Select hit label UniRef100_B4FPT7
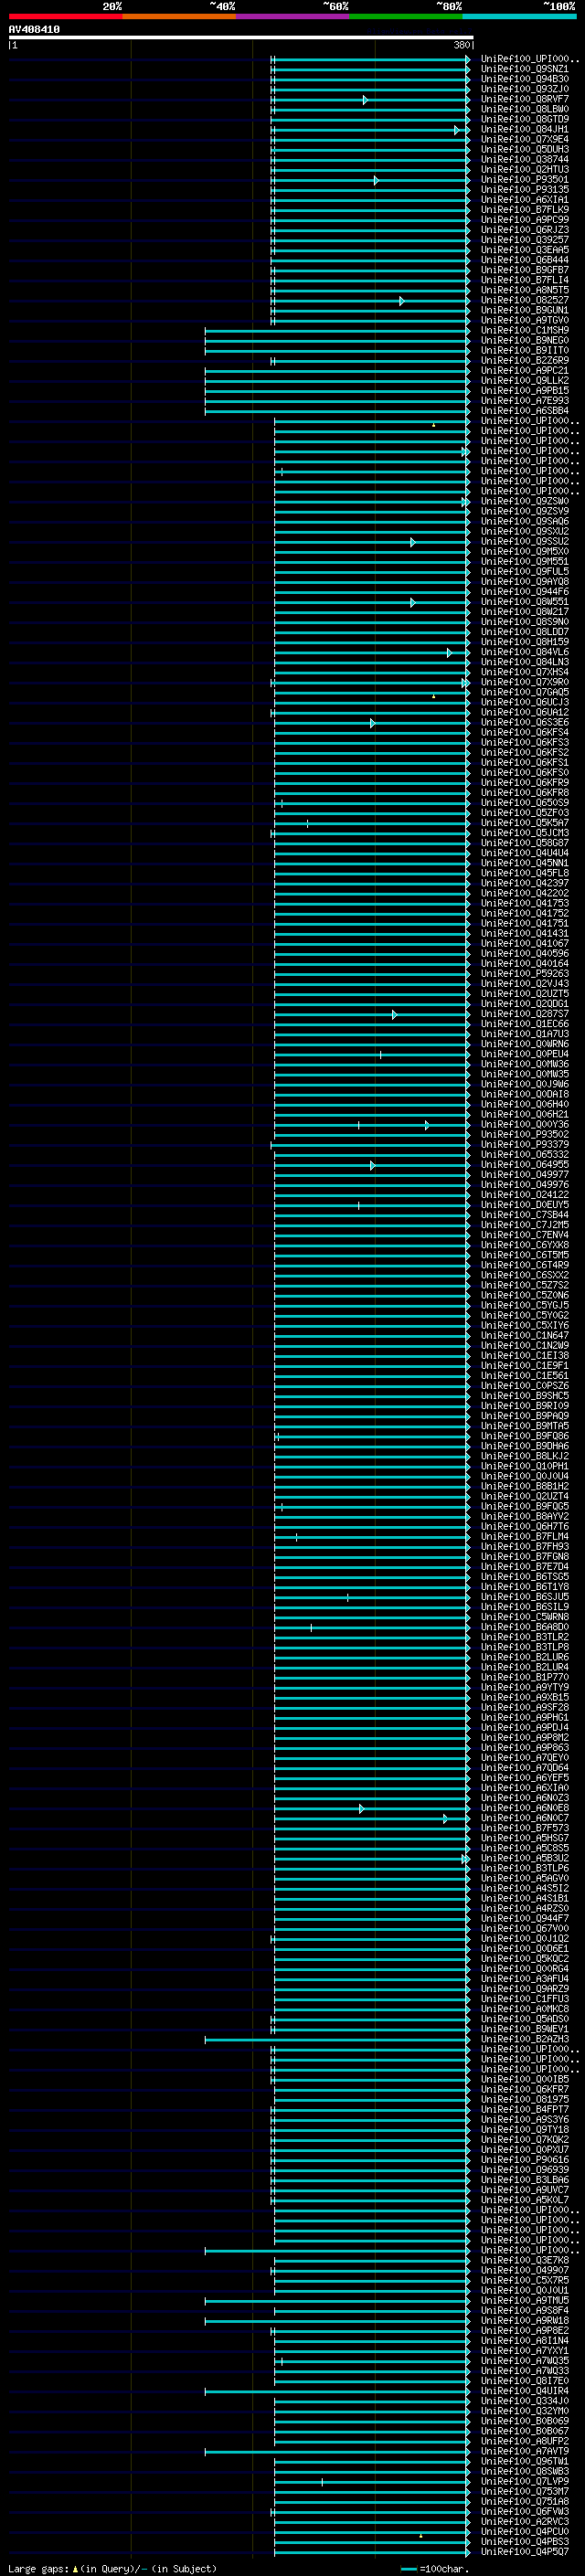 click(x=525, y=2110)
